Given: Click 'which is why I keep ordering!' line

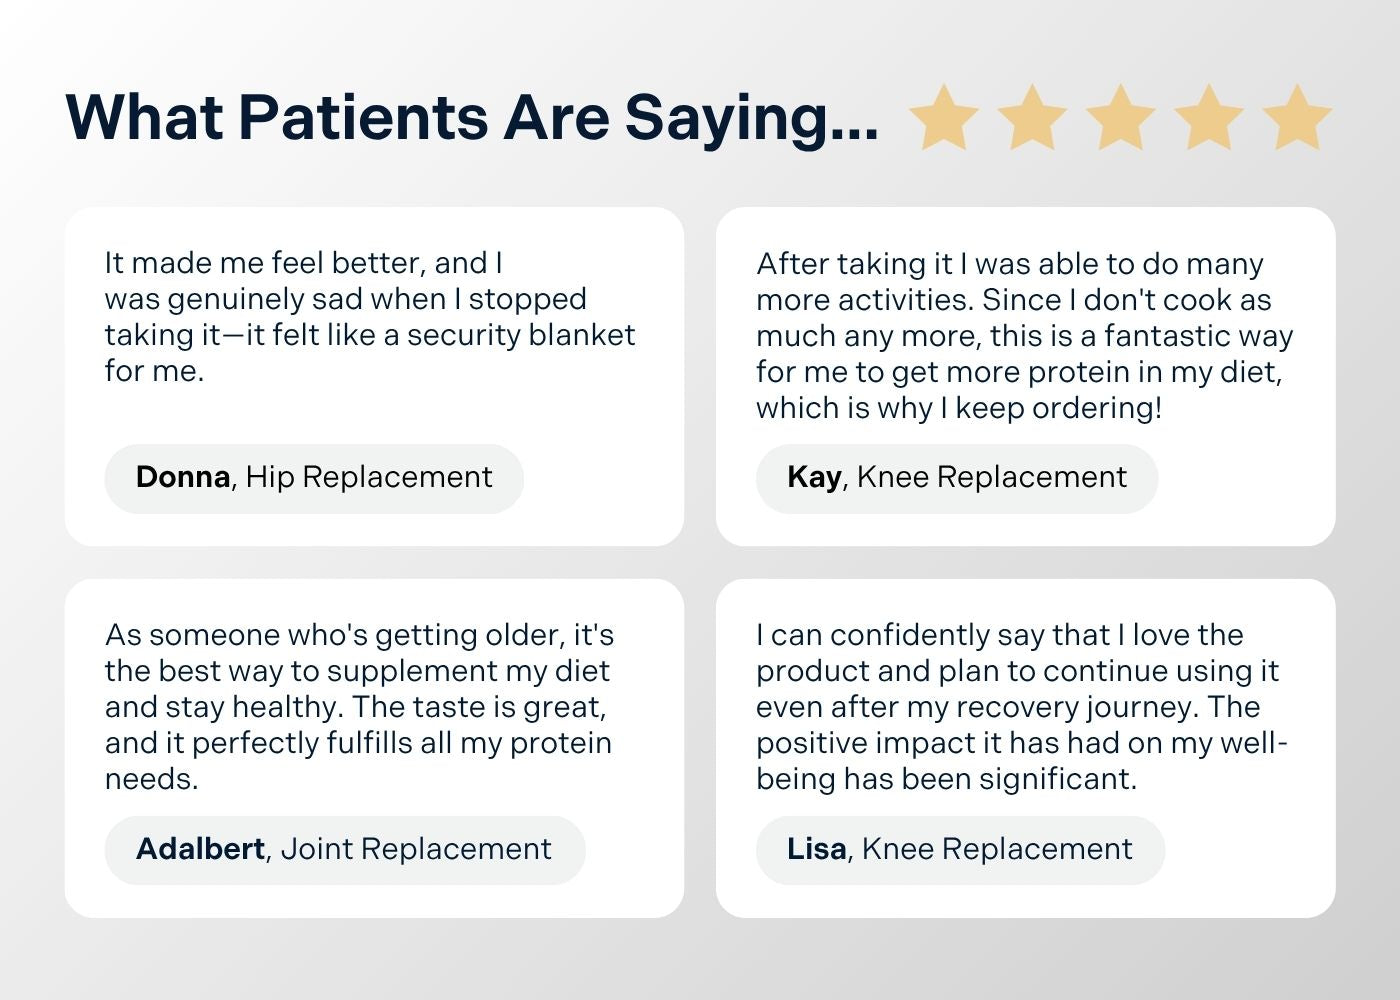Looking at the screenshot, I should pyautogui.click(x=959, y=408).
